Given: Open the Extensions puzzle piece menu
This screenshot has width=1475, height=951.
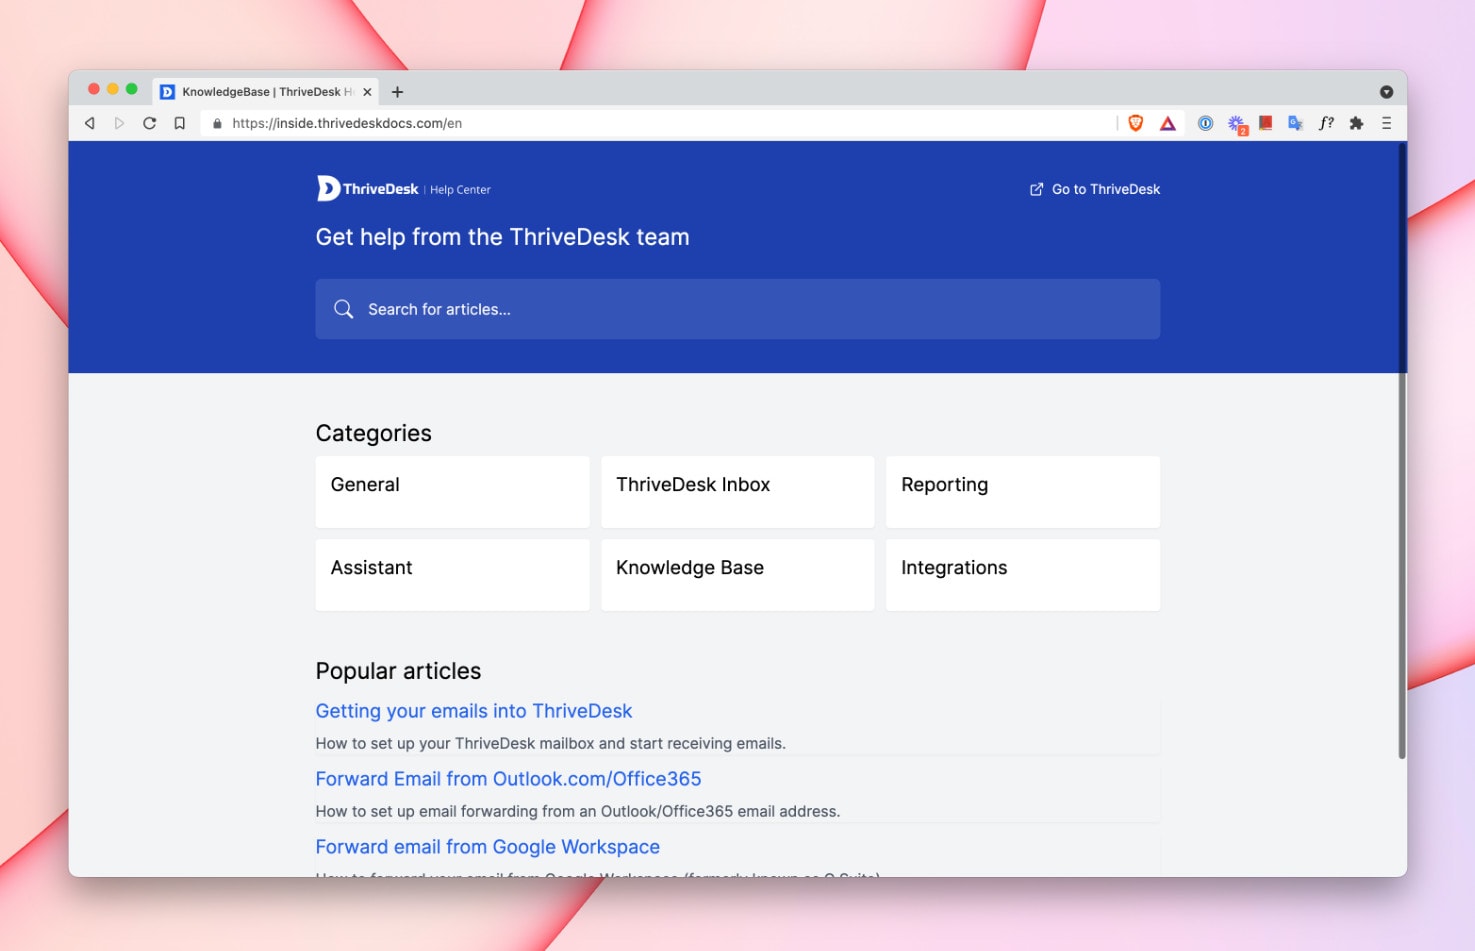Looking at the screenshot, I should tap(1356, 123).
